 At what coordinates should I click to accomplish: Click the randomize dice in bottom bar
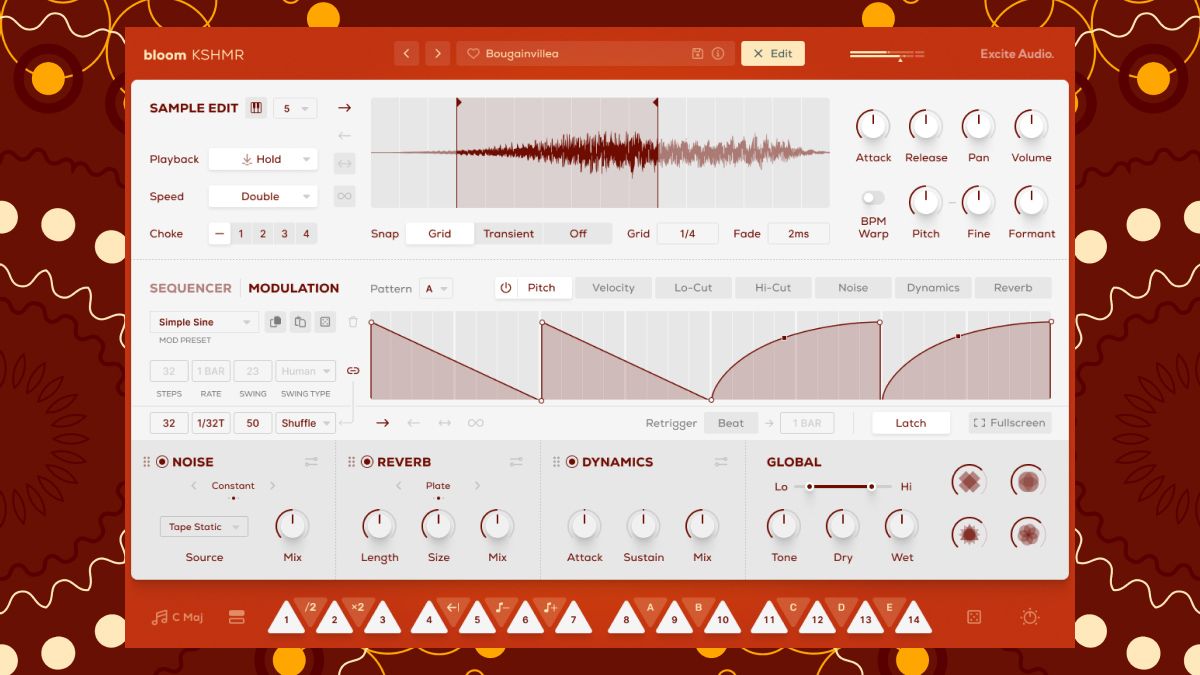click(x=973, y=617)
